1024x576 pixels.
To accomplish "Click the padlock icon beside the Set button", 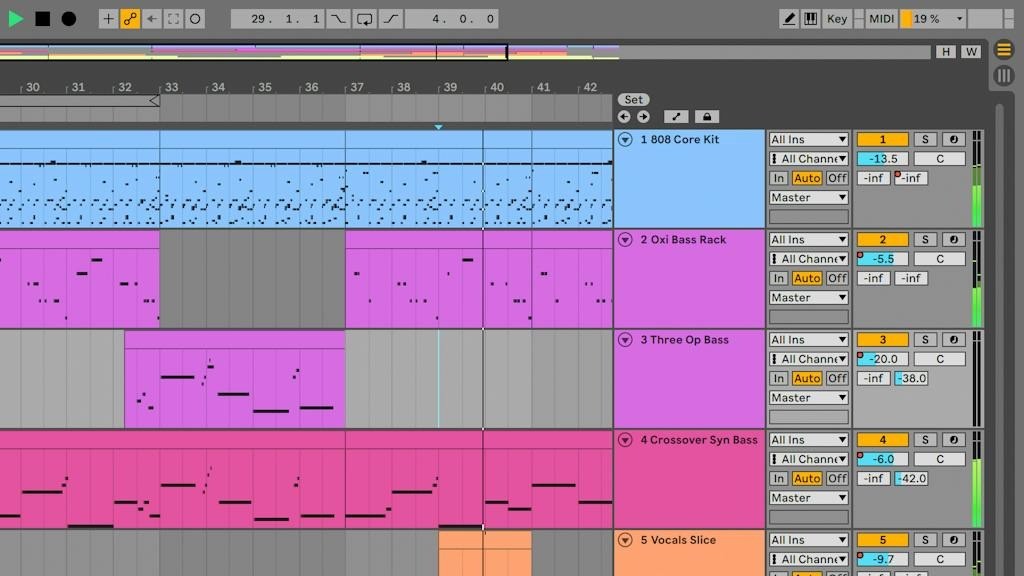I will [x=707, y=117].
